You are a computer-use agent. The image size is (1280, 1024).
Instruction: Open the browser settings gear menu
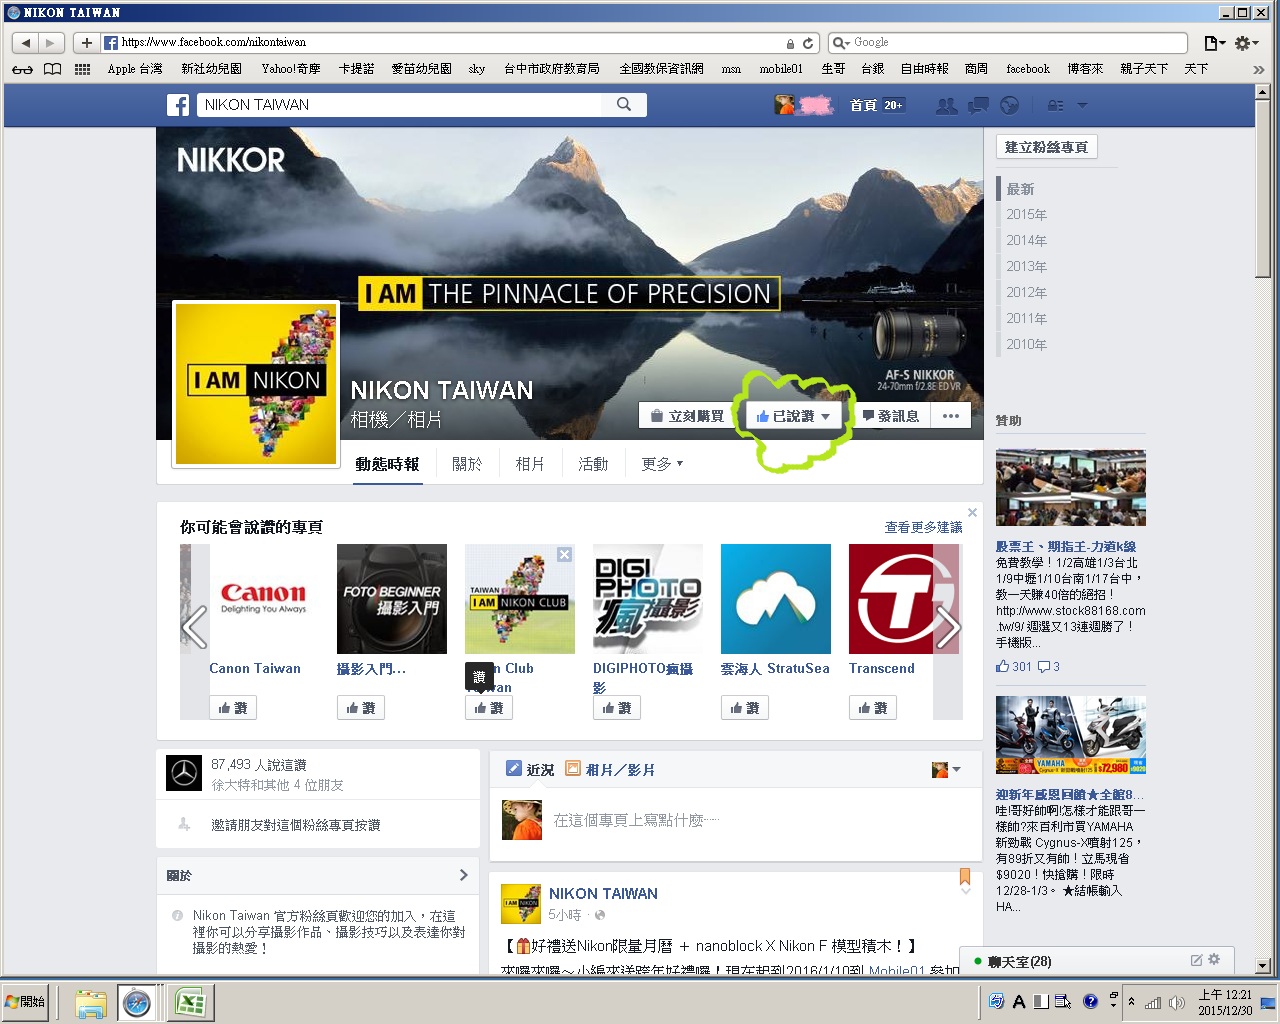pyautogui.click(x=1245, y=43)
